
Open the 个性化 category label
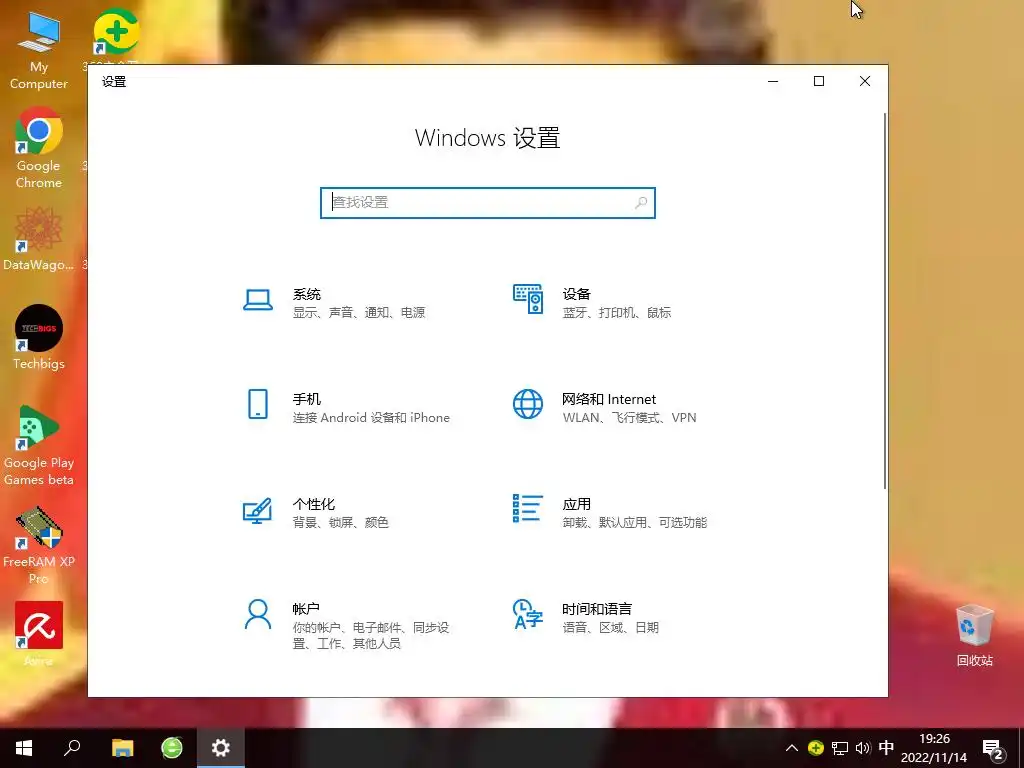click(x=314, y=504)
